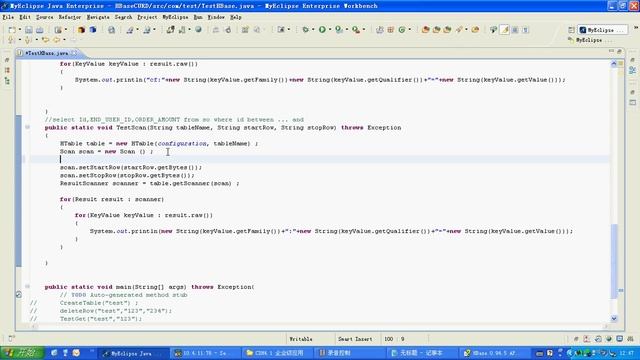Click the Open Perspective icon
640x360 pixels.
pyautogui.click(x=571, y=30)
